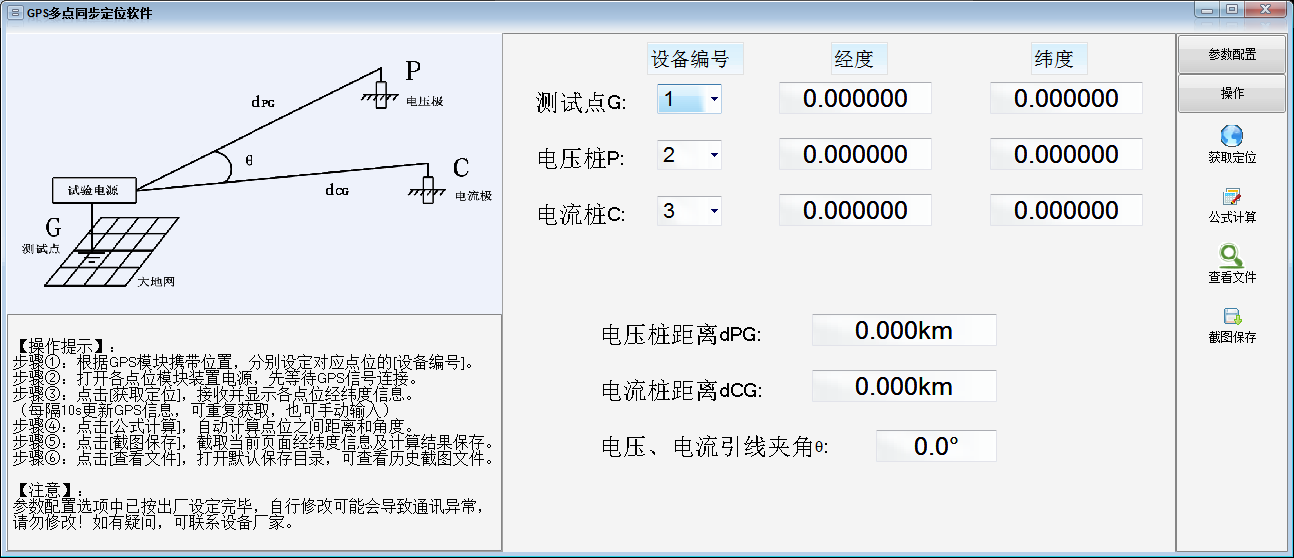Click the 截图保存 save icon

click(x=1231, y=317)
